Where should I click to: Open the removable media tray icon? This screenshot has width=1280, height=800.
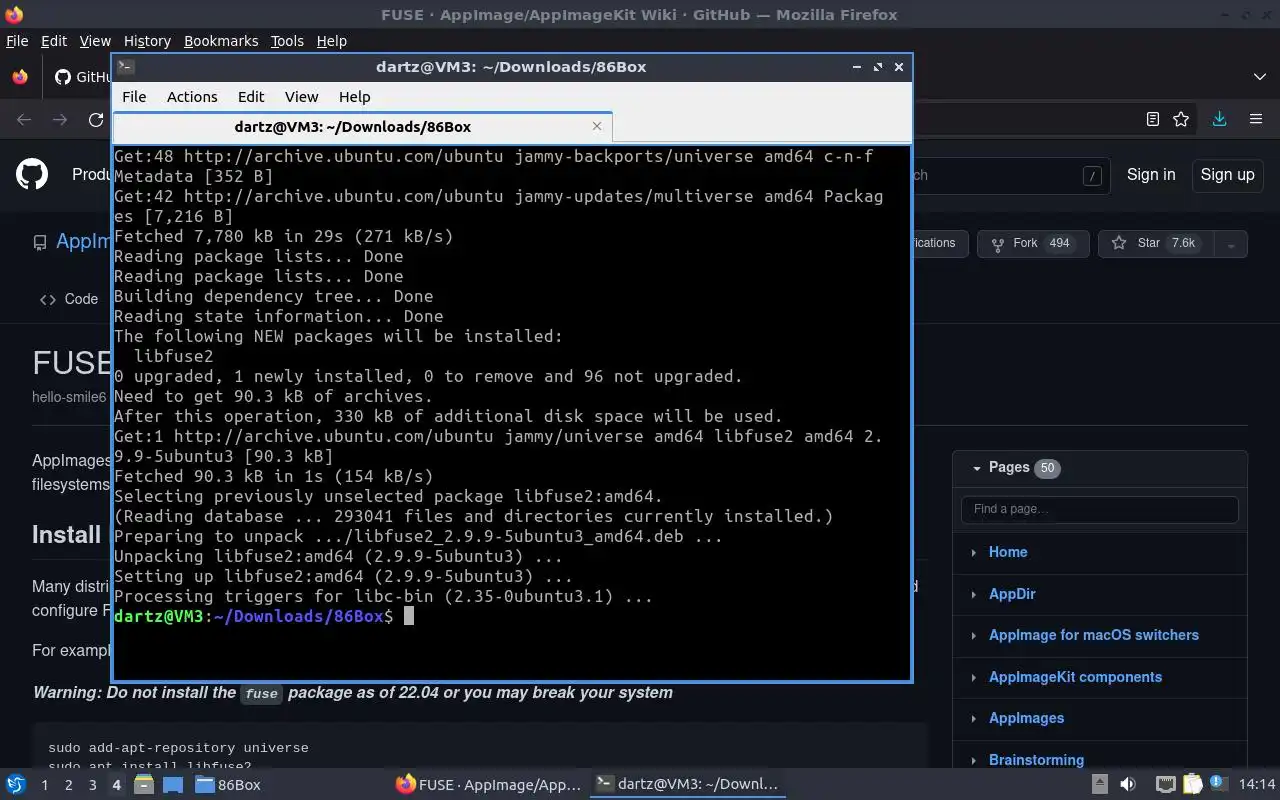[x=1099, y=785]
